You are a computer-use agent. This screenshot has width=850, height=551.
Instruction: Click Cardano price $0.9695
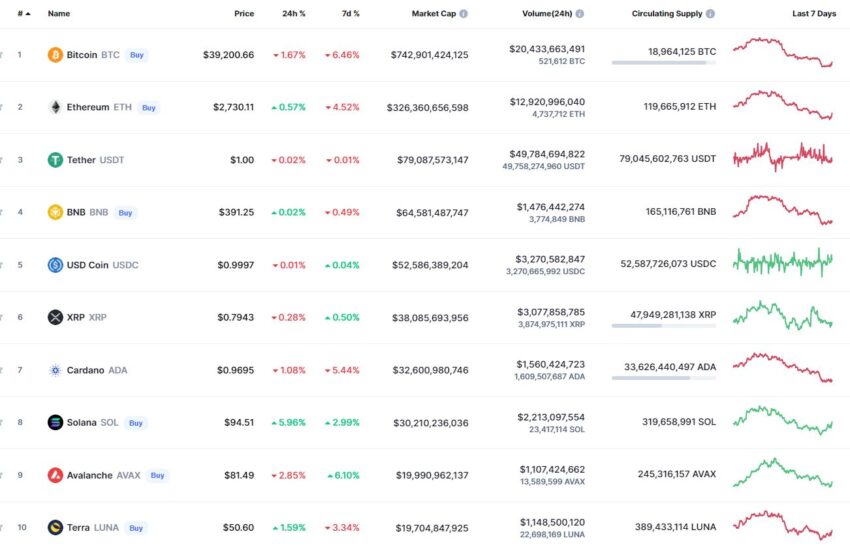(x=235, y=370)
